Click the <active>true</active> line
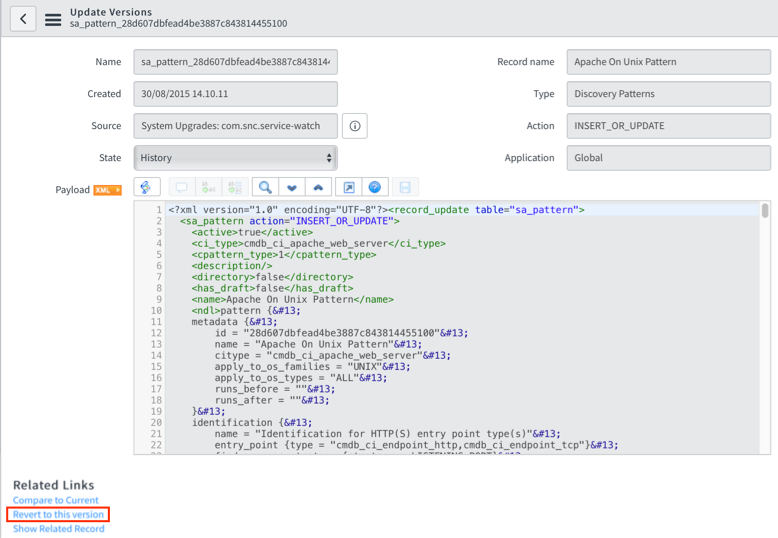Image resolution: width=778 pixels, height=538 pixels. [x=252, y=232]
